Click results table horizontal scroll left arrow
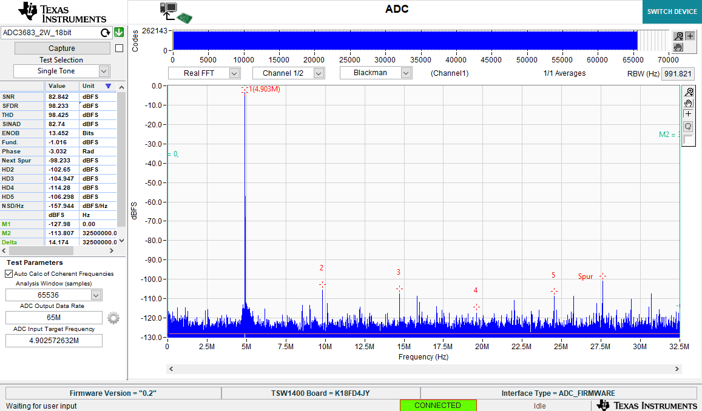702x411 pixels. (x=4, y=251)
